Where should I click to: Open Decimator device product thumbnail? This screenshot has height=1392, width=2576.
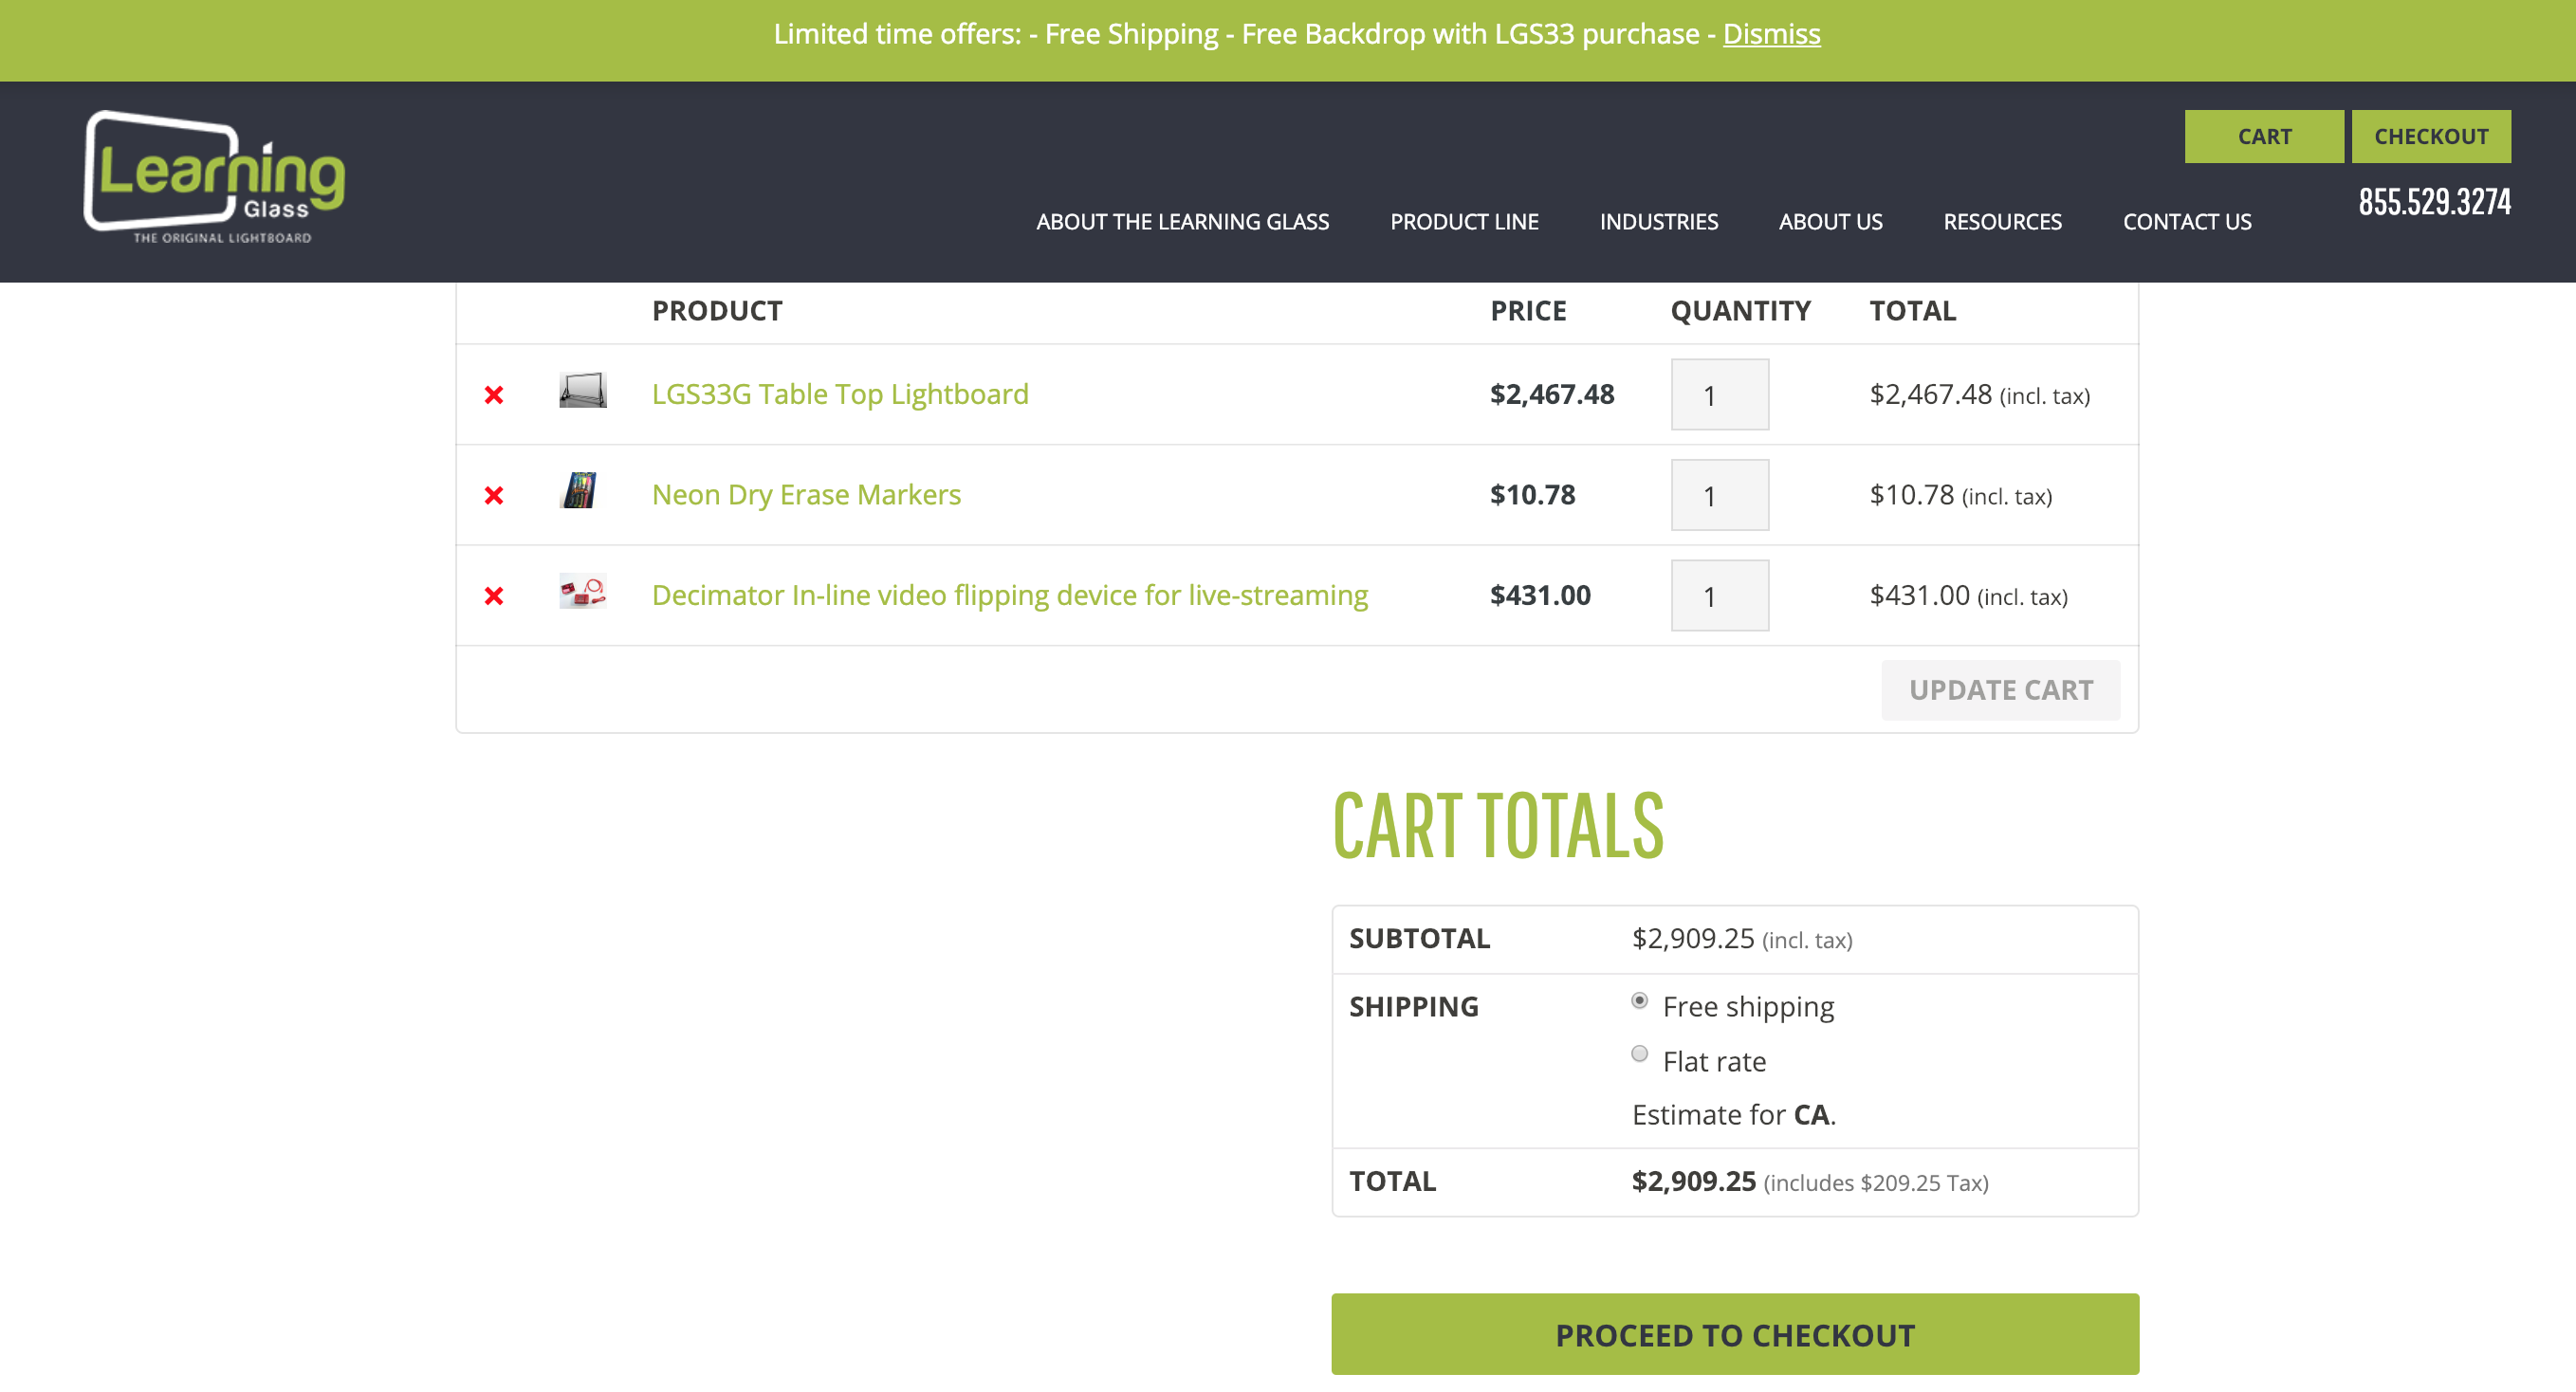[x=582, y=592]
